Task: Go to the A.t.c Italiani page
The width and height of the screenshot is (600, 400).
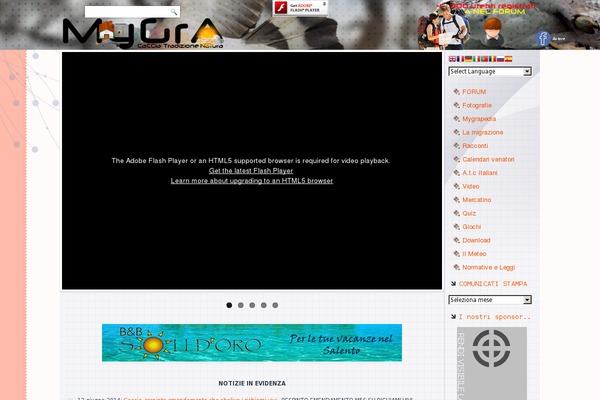Action: [480, 173]
